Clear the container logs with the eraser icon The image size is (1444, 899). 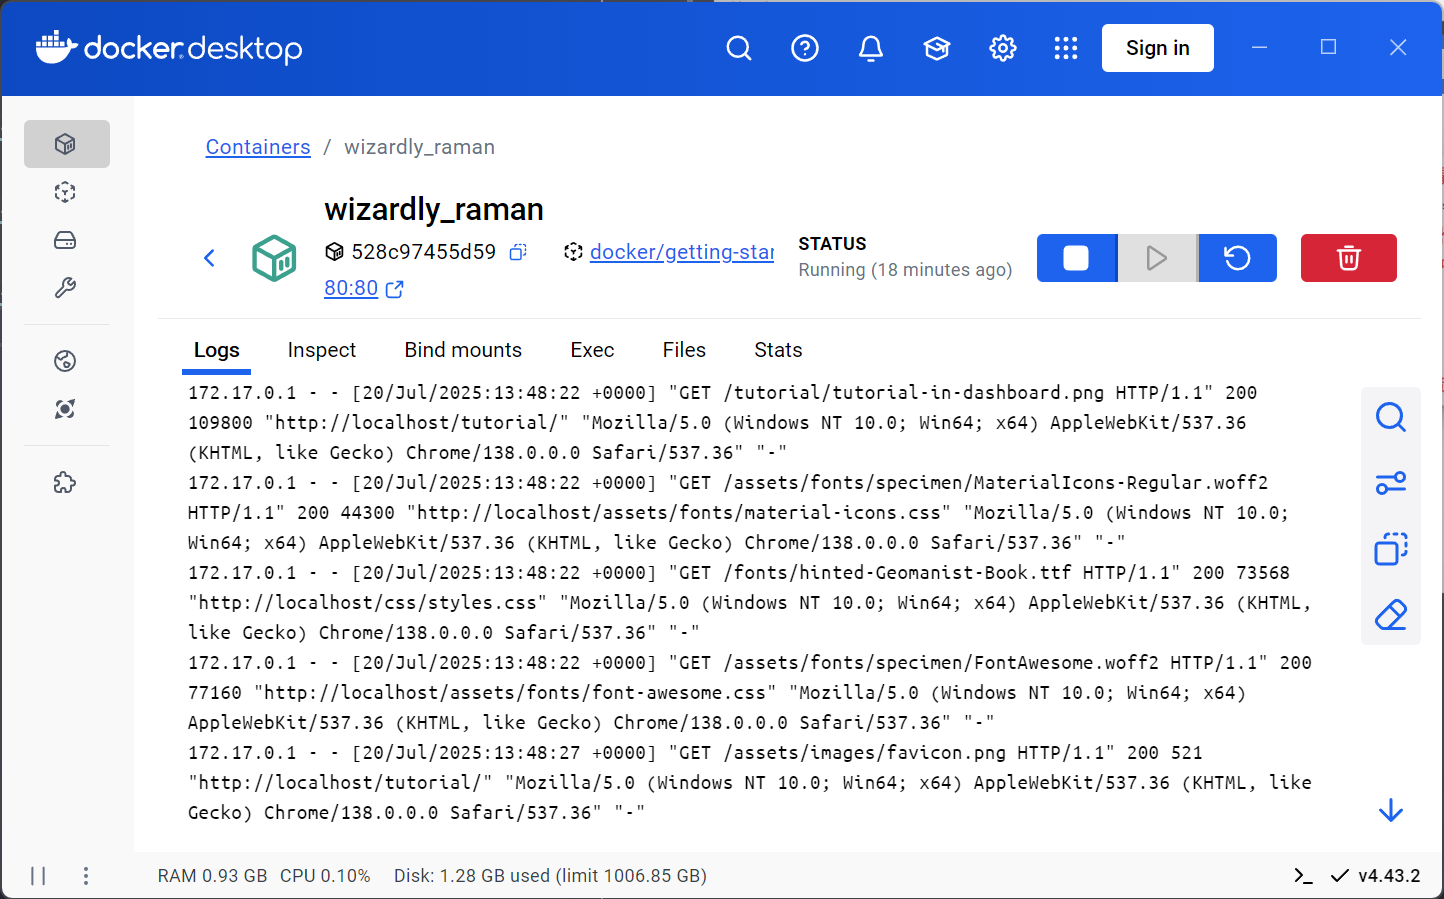point(1391,614)
